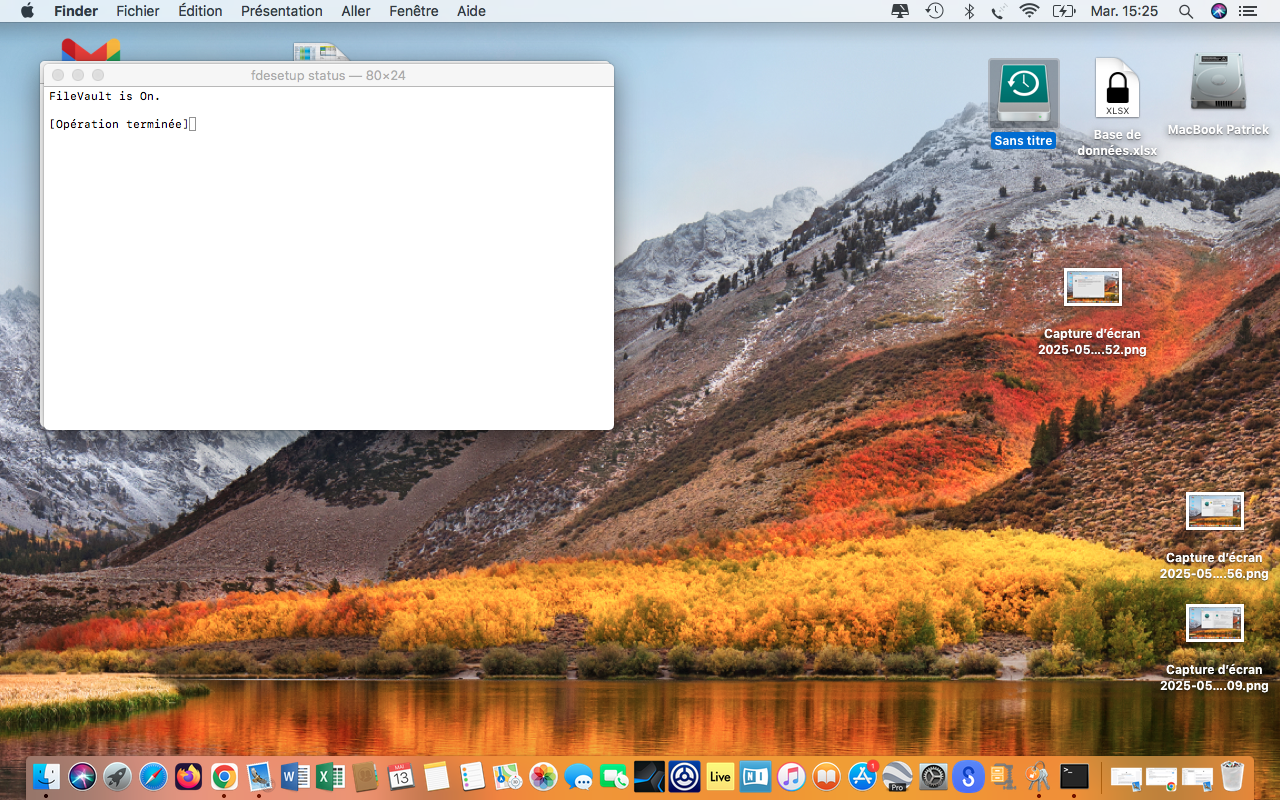This screenshot has height=800, width=1280.
Task: Open the Time Machine menu bar item
Action: click(934, 11)
